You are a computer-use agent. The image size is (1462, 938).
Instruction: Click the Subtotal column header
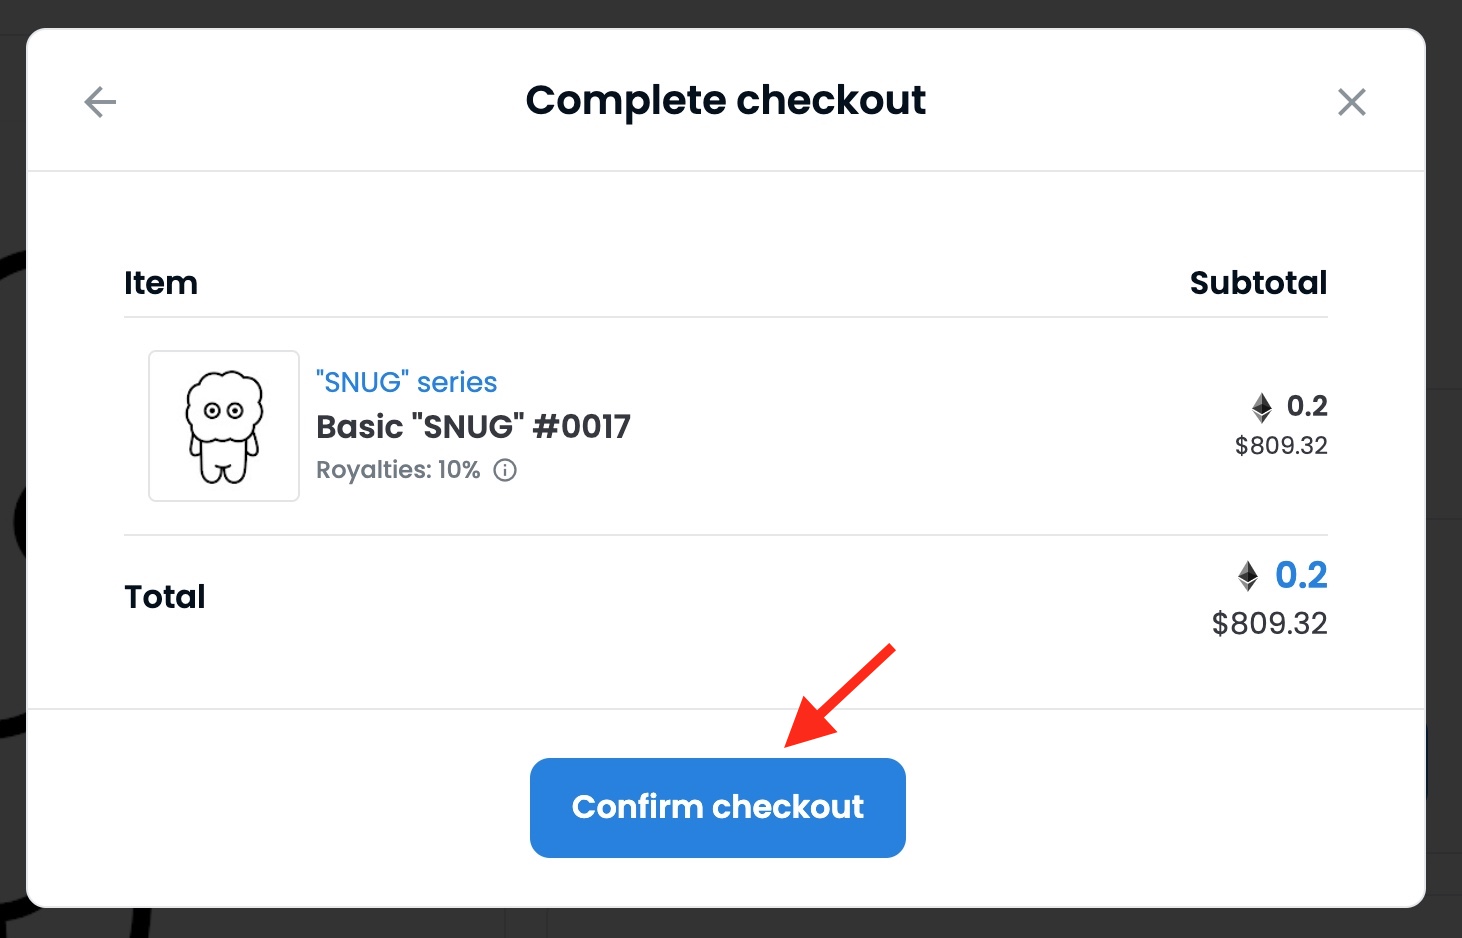tap(1258, 283)
